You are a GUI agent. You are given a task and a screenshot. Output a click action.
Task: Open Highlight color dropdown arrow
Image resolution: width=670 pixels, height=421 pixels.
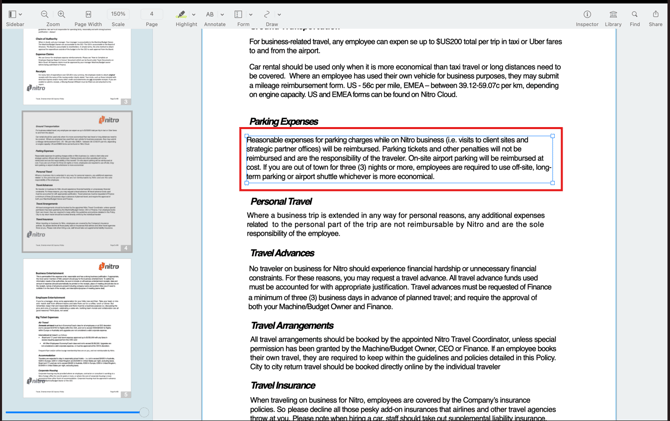point(194,14)
